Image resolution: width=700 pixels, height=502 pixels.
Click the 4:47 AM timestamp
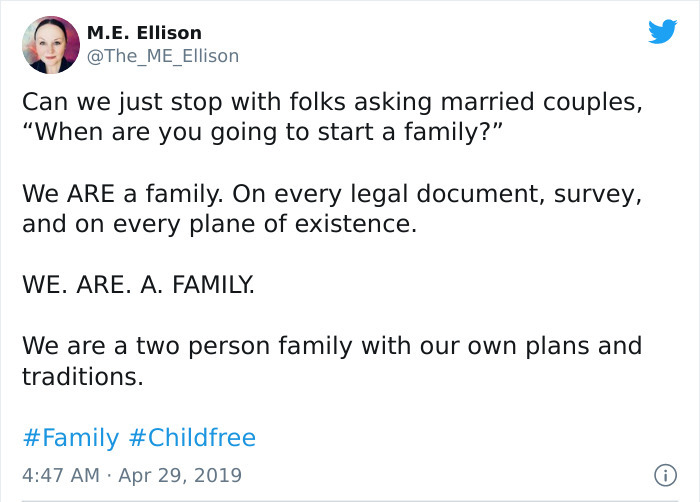pos(61,475)
